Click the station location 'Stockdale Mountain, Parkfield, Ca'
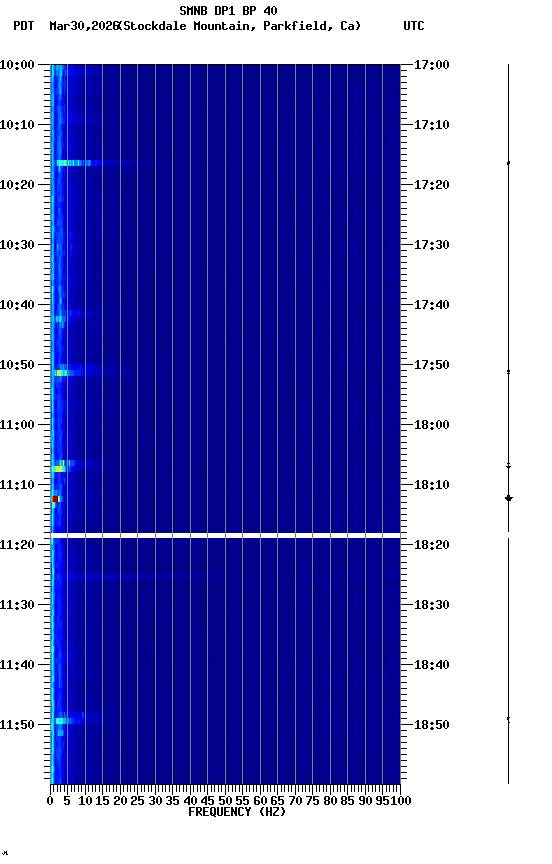This screenshot has height=864, width=552. coord(240,26)
